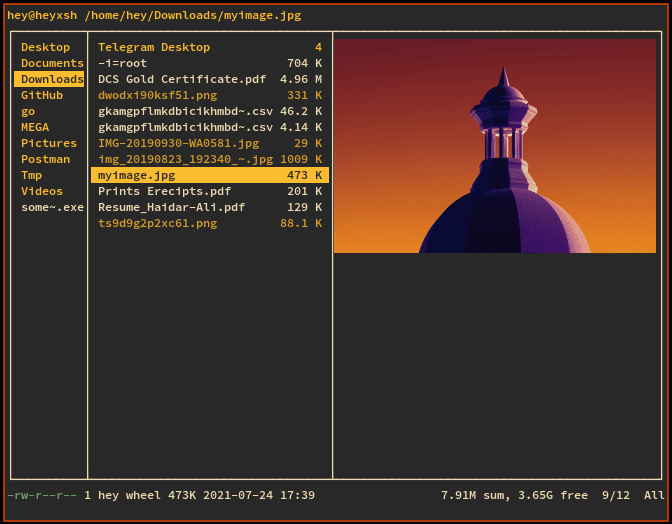Click the All scroll indicator

654,495
